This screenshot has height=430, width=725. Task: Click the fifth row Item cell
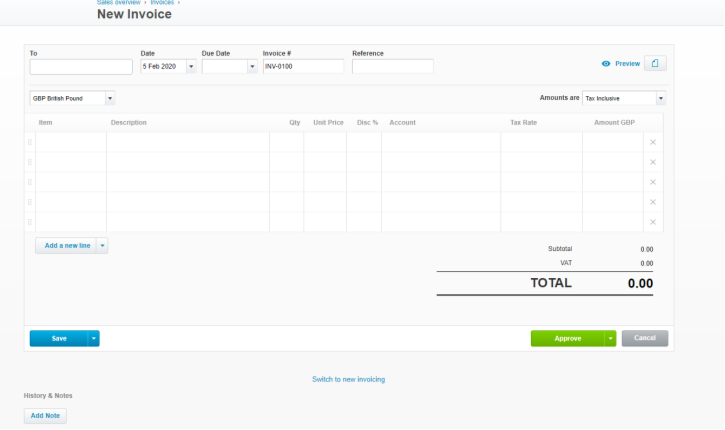pos(71,222)
